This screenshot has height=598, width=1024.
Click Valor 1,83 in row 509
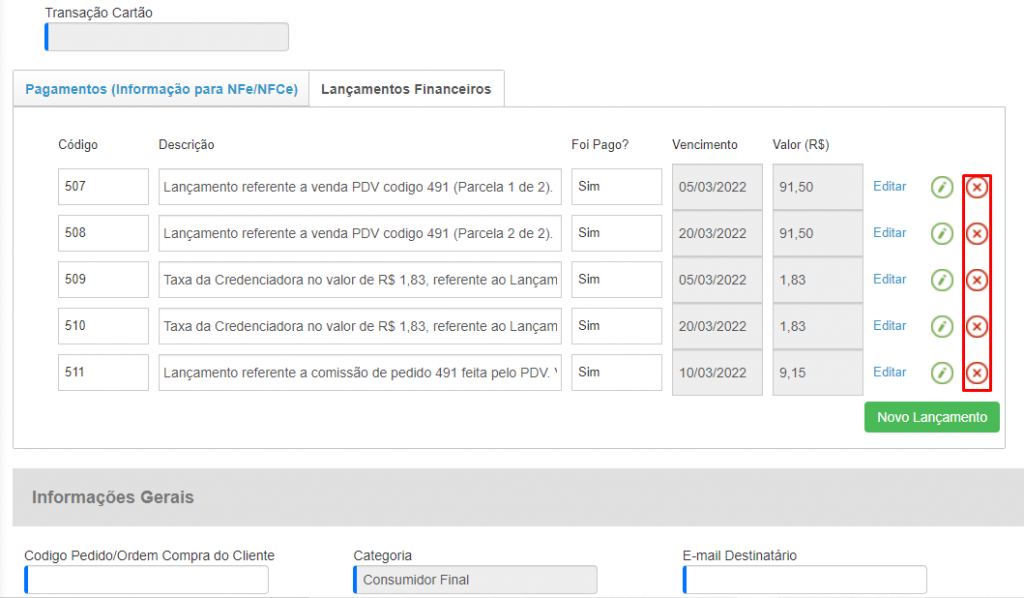818,279
